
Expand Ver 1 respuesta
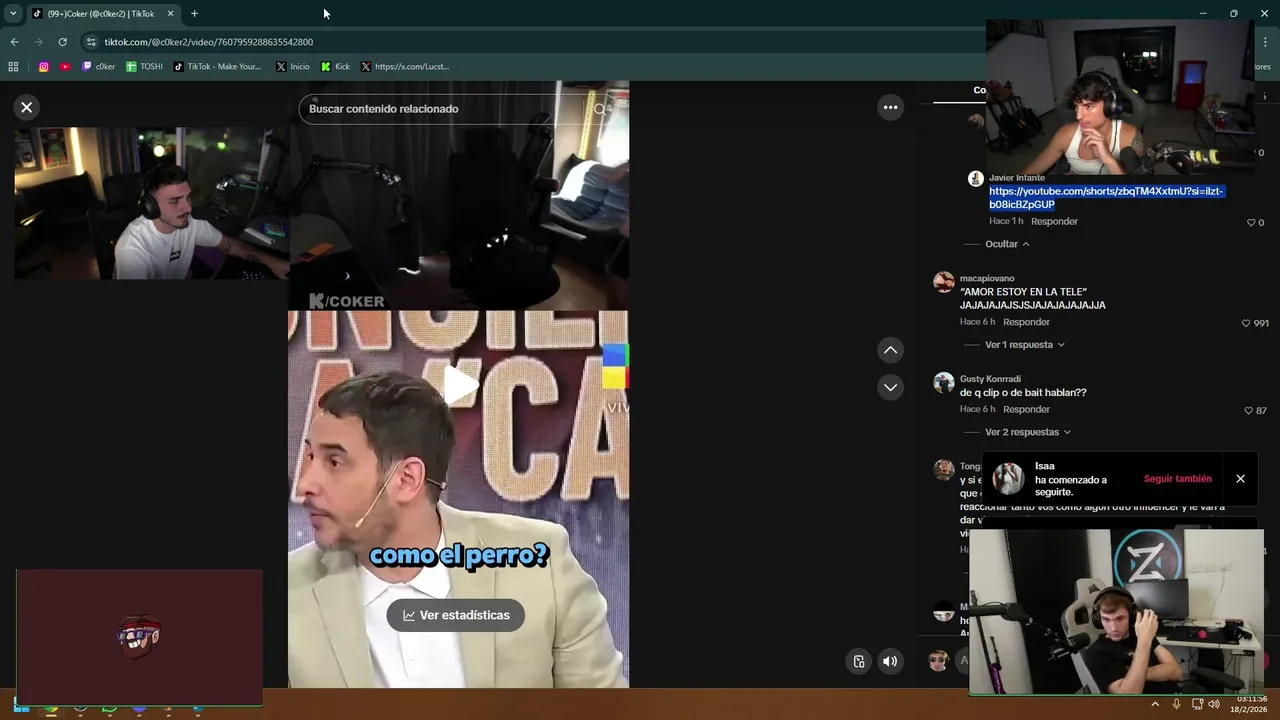(x=1025, y=344)
